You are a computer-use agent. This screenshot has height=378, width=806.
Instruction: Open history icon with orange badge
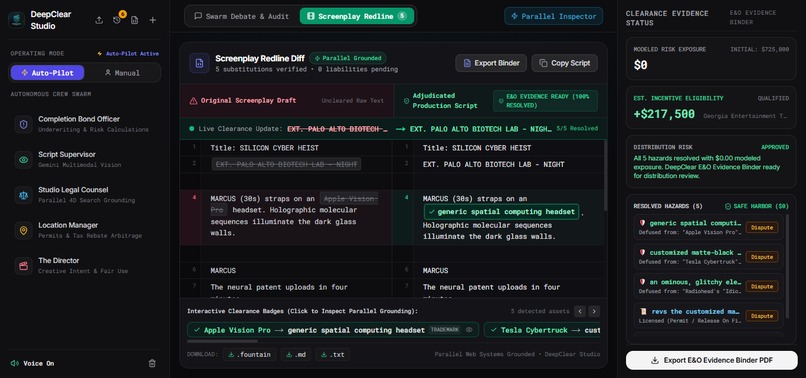click(117, 20)
